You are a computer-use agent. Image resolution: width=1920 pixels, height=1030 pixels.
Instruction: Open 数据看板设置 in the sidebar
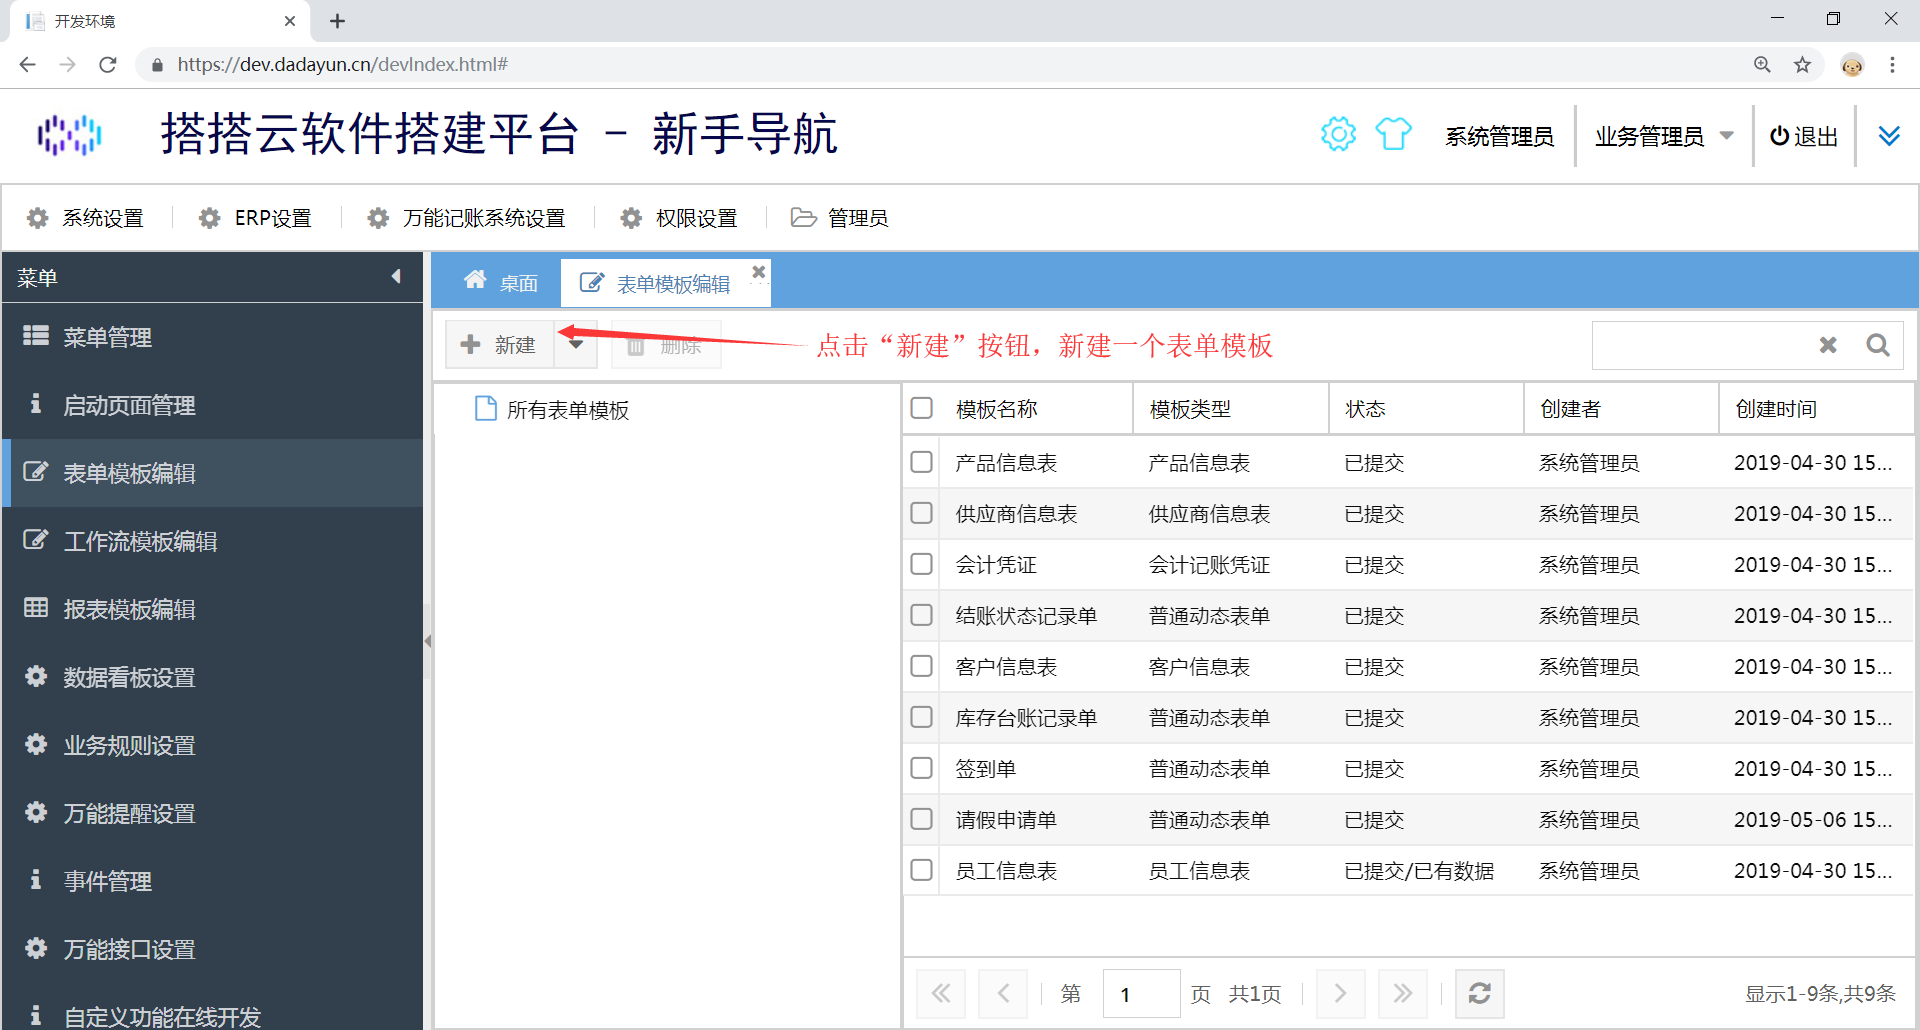point(212,677)
